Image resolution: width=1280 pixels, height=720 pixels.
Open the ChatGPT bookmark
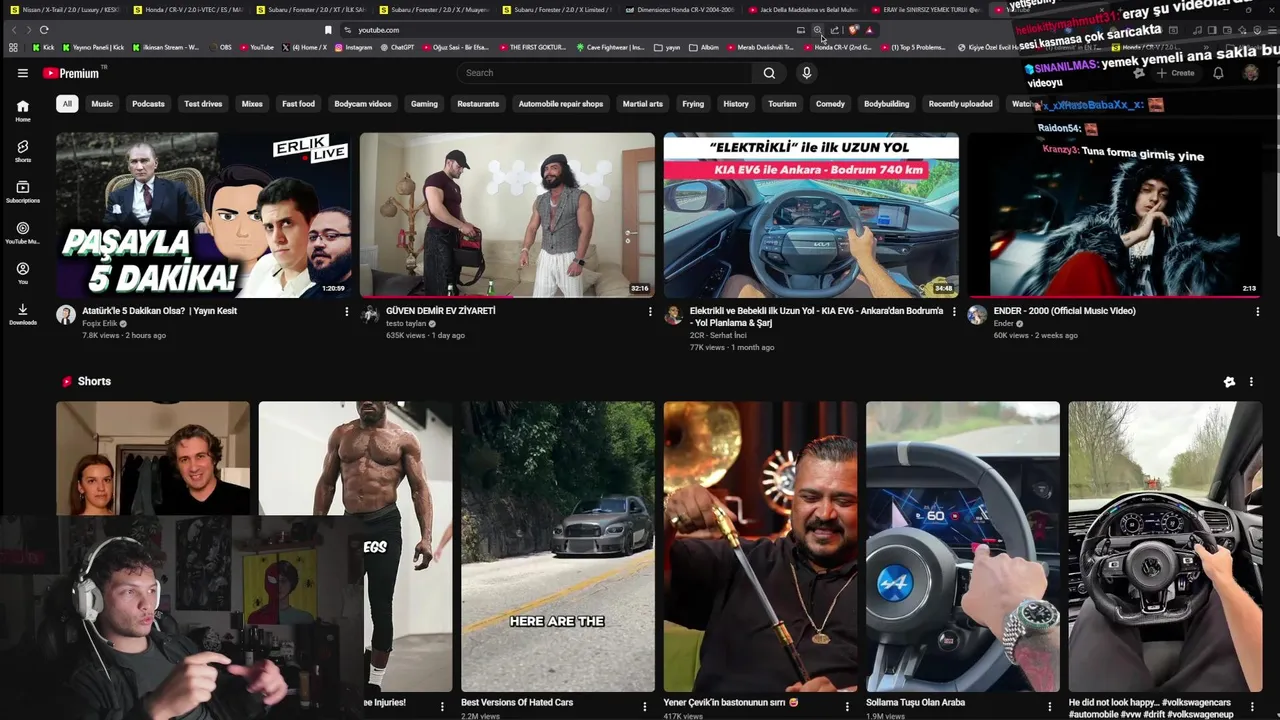[397, 47]
